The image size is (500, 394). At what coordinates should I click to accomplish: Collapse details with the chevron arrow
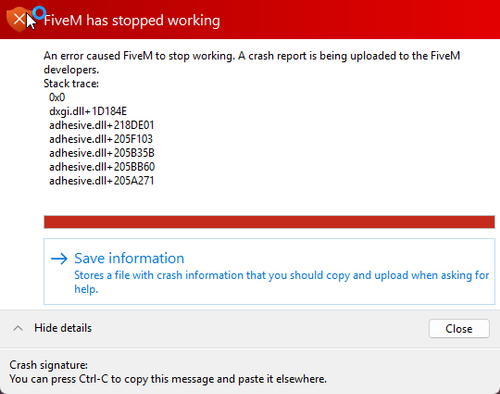tap(18, 328)
